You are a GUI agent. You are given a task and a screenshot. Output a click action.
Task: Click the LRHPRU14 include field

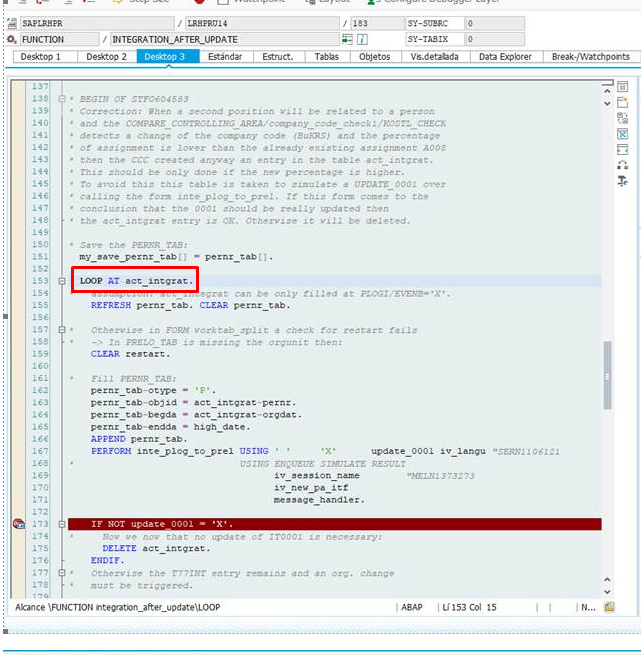click(x=262, y=24)
